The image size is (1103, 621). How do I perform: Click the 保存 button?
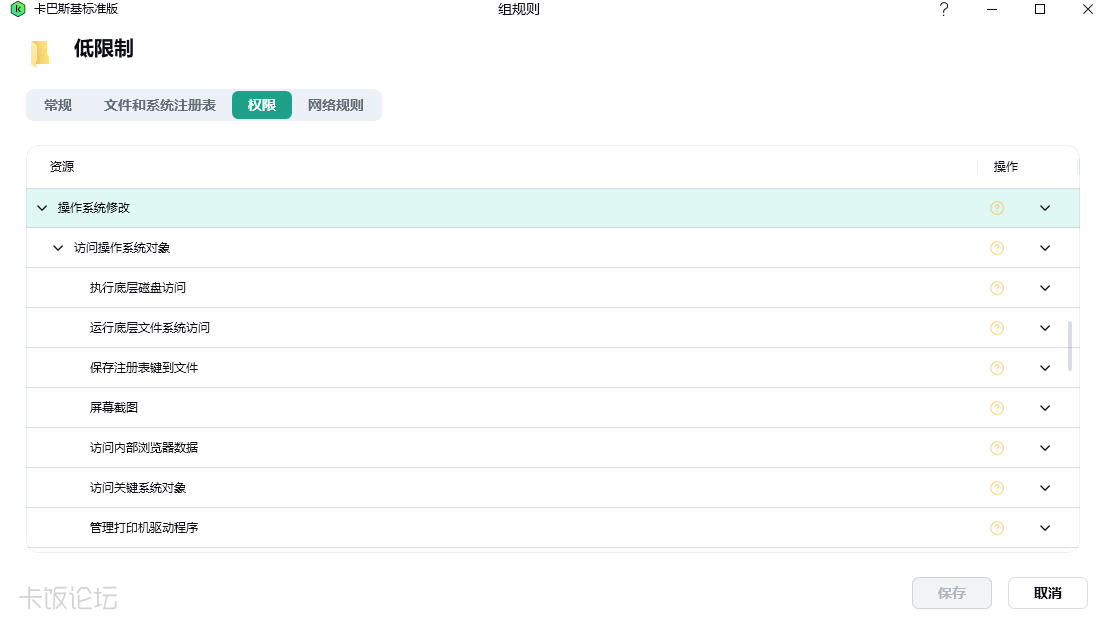pyautogui.click(x=952, y=594)
